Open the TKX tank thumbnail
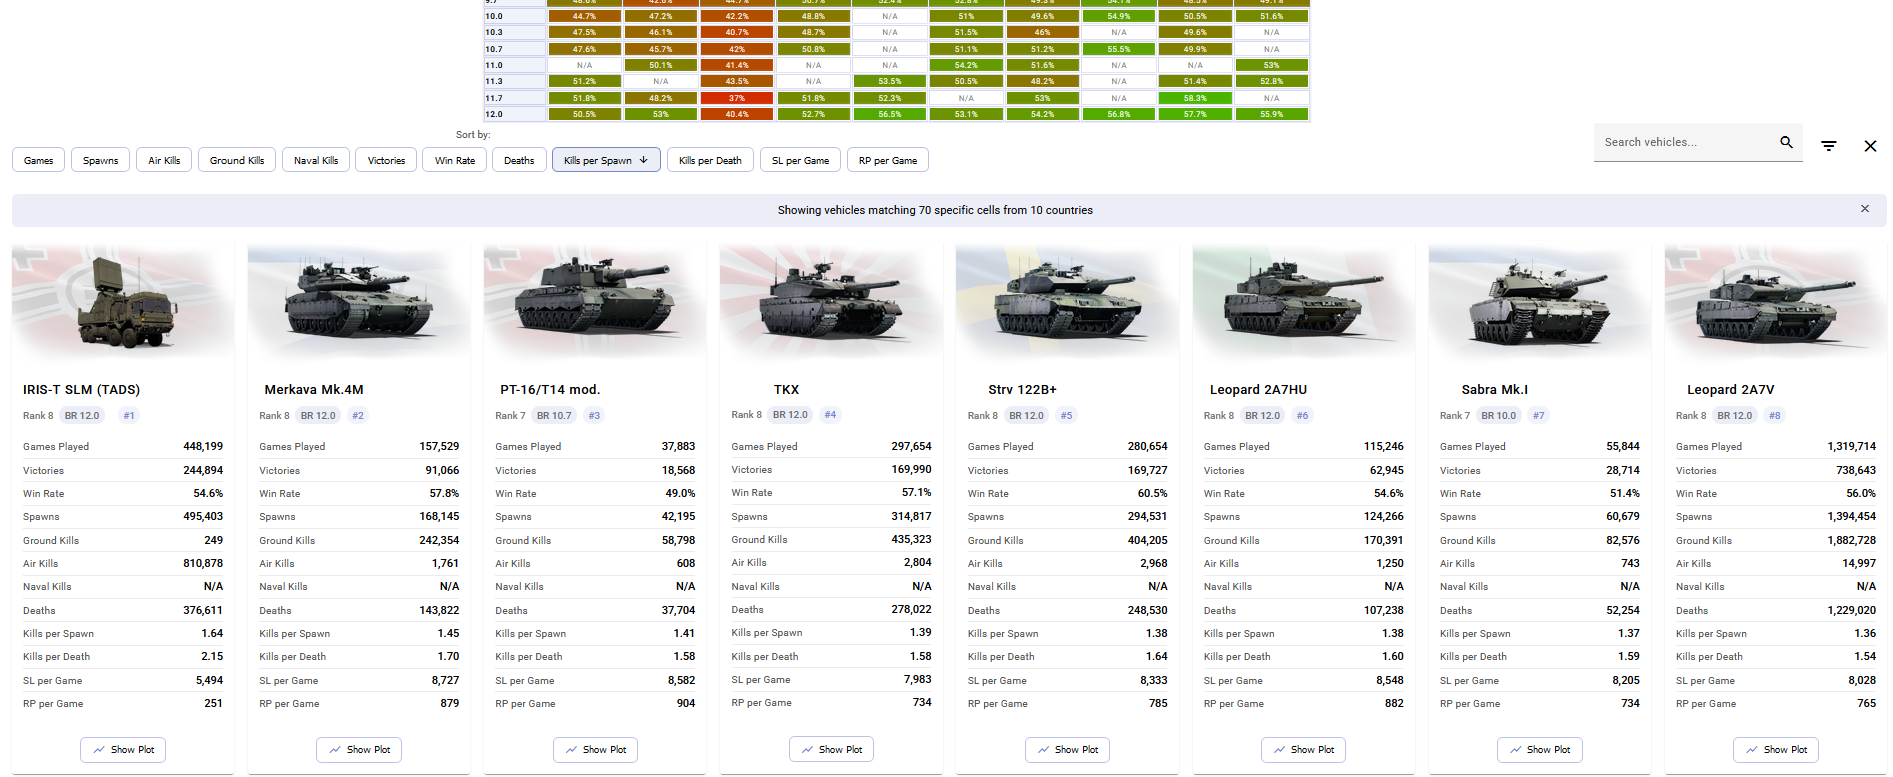 click(831, 298)
